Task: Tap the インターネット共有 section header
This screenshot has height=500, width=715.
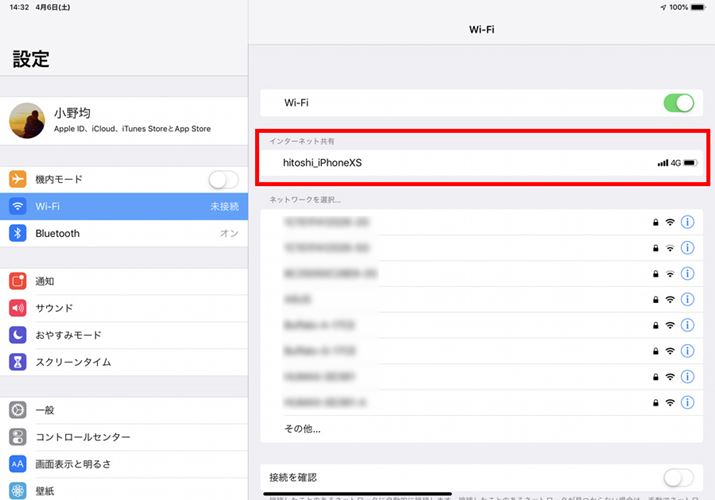Action: click(x=302, y=141)
